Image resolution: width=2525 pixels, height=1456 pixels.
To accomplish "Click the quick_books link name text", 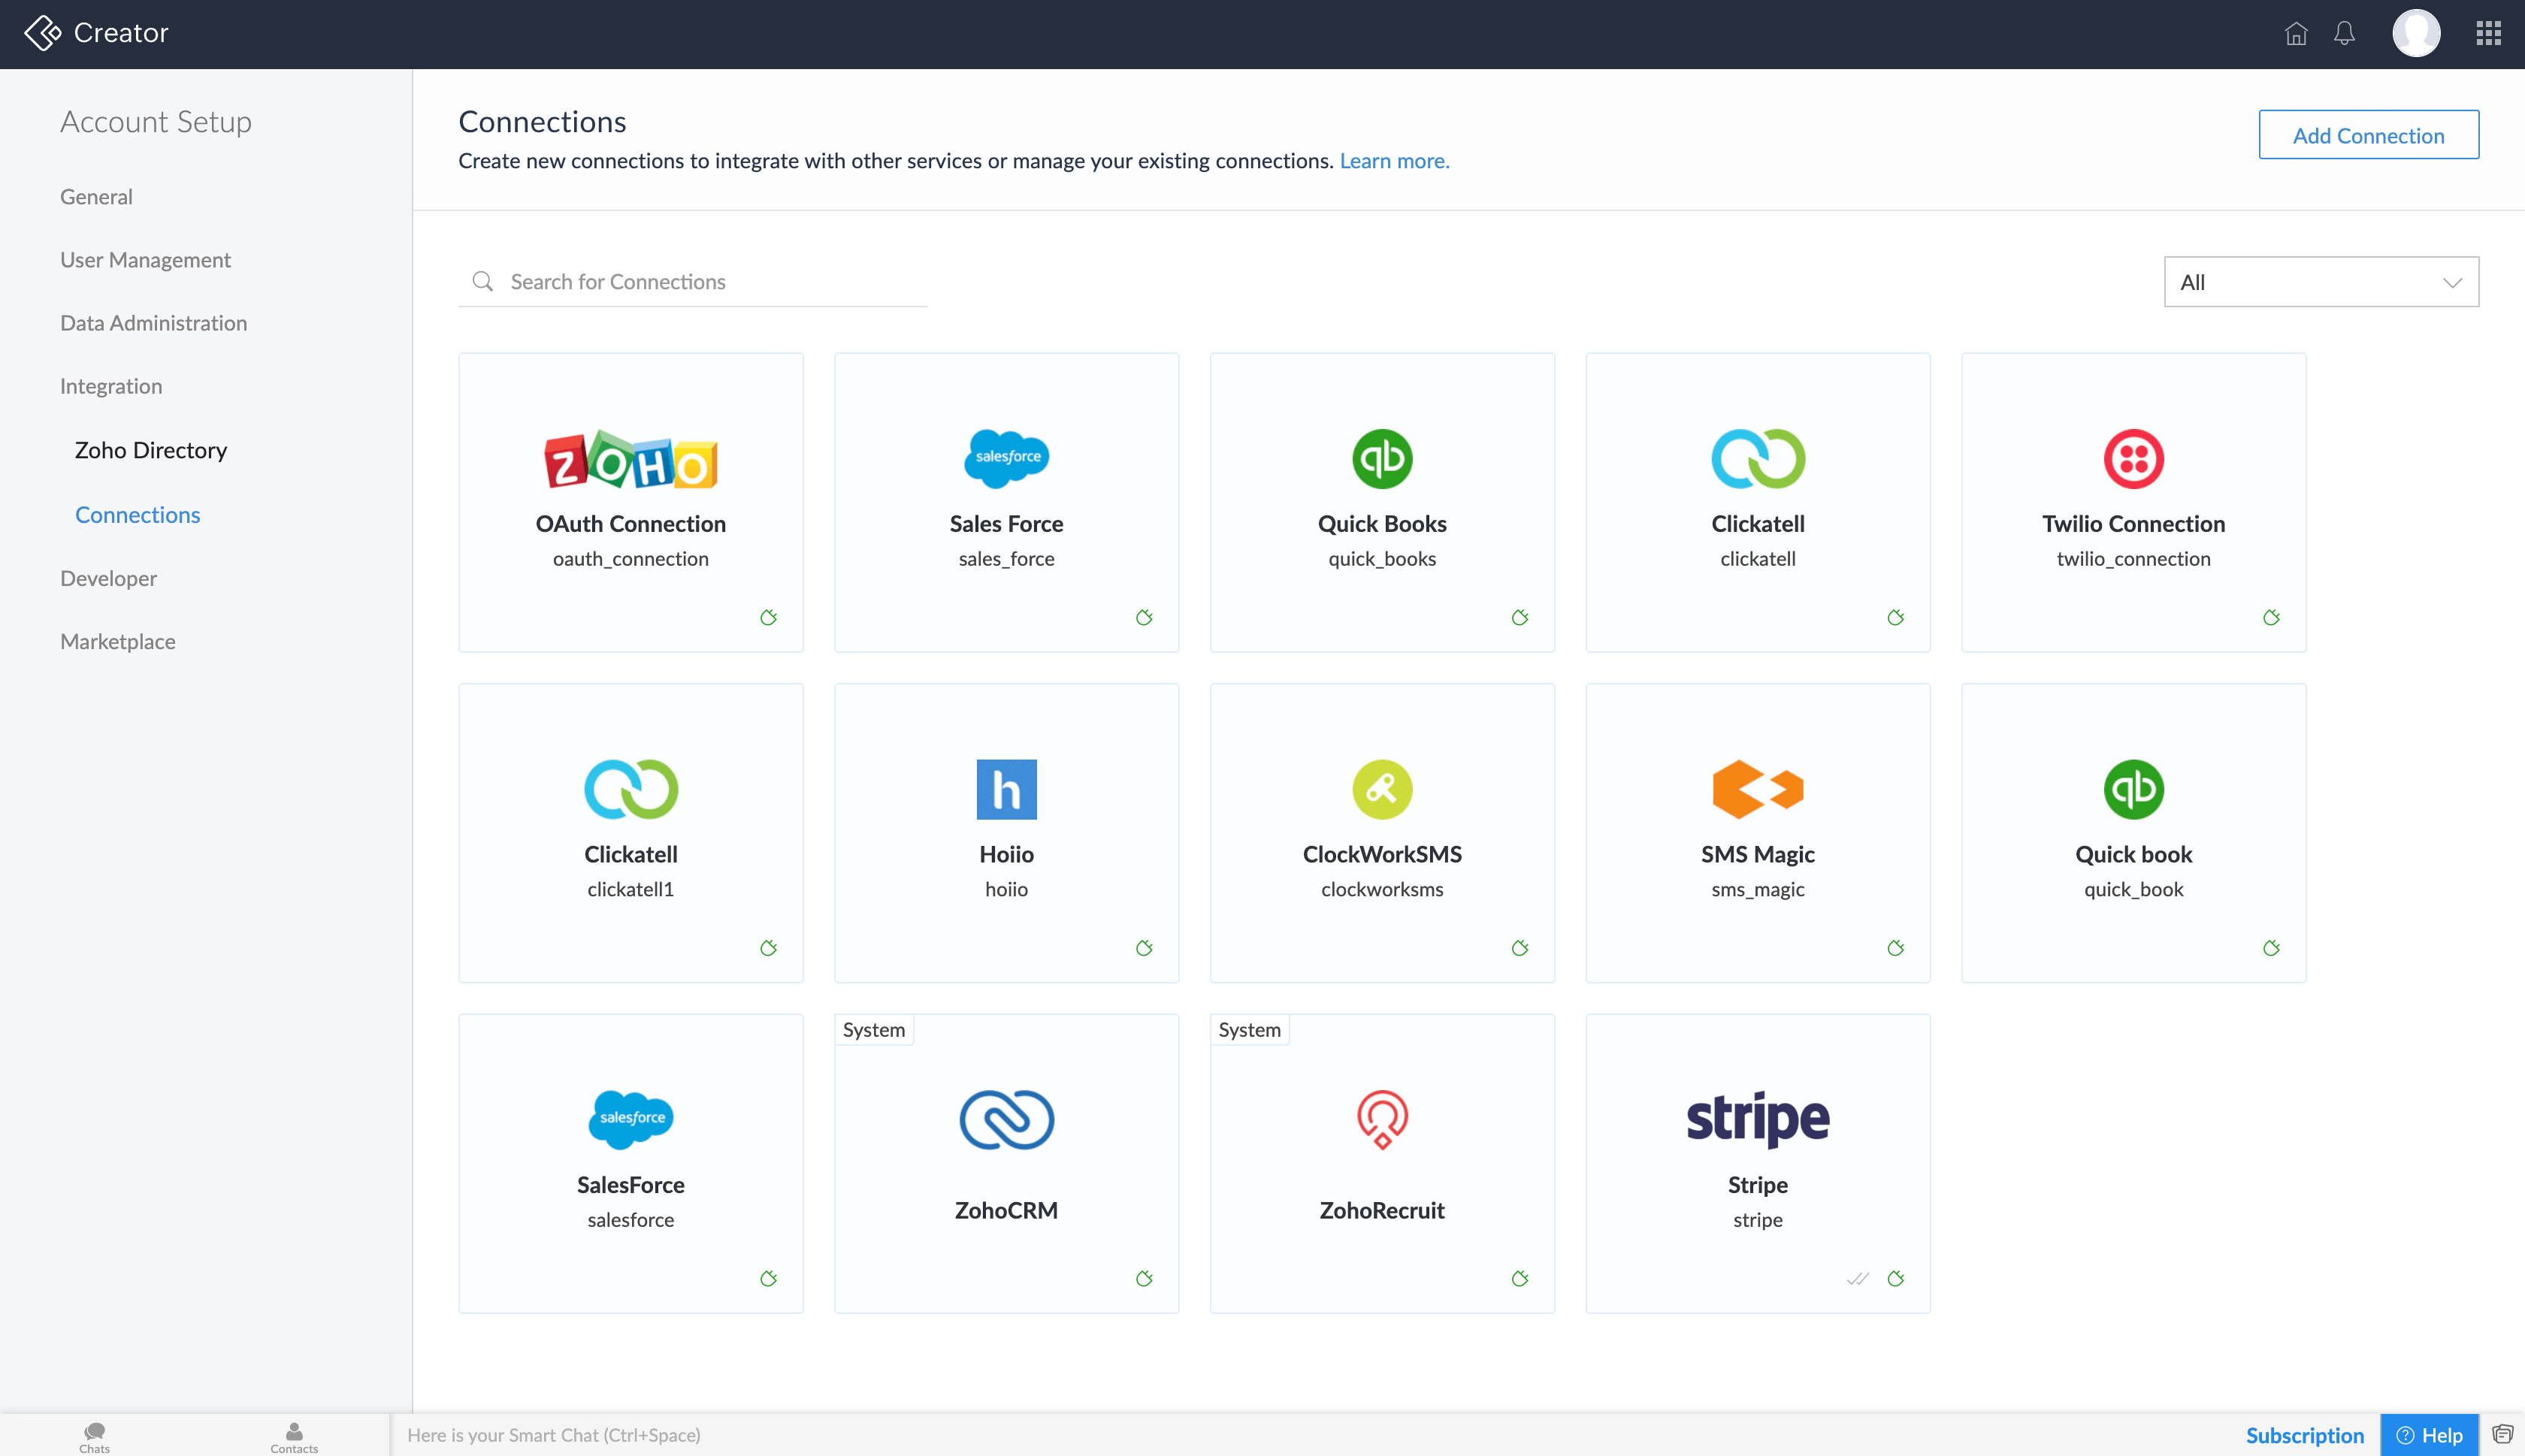I will 1382,559.
